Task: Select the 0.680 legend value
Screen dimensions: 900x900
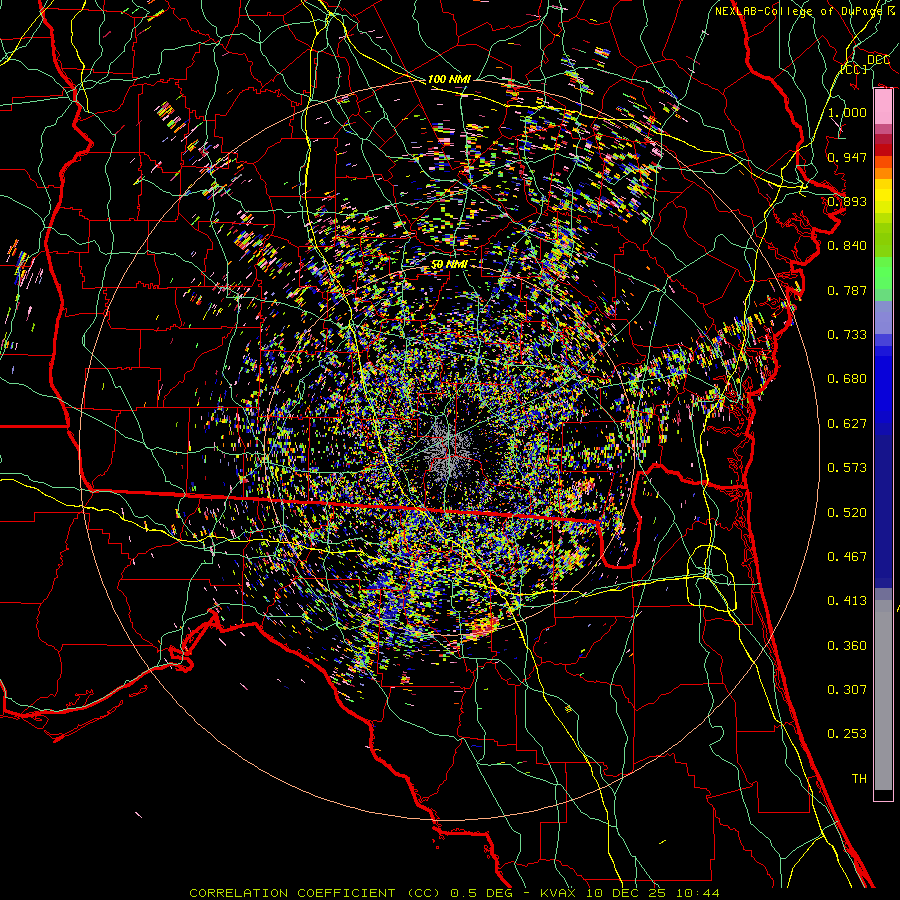Action: pos(847,379)
